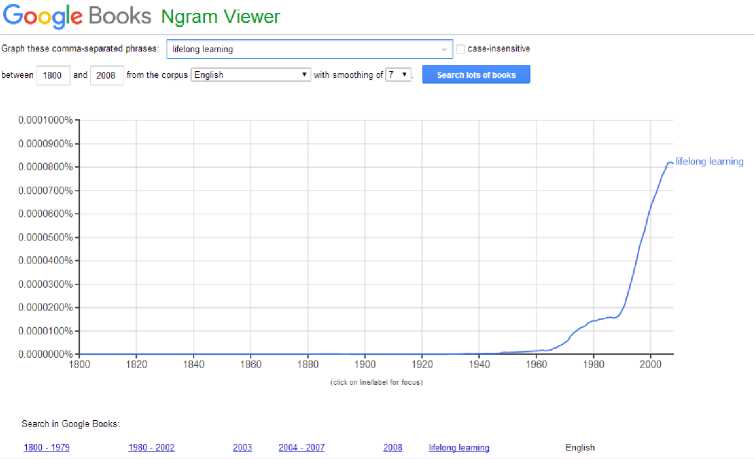Enable the case-insensitive checkbox

pos(460,49)
